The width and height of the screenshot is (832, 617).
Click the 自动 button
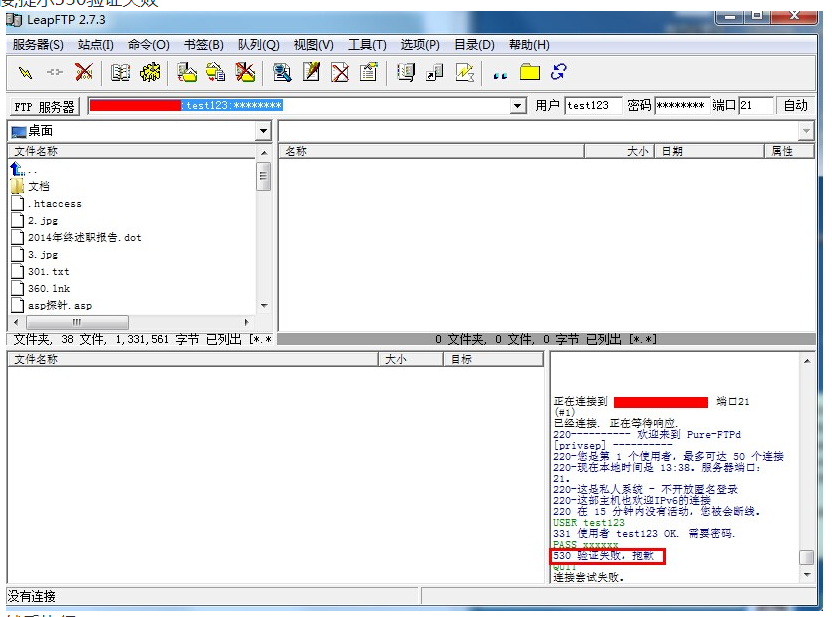click(x=795, y=106)
